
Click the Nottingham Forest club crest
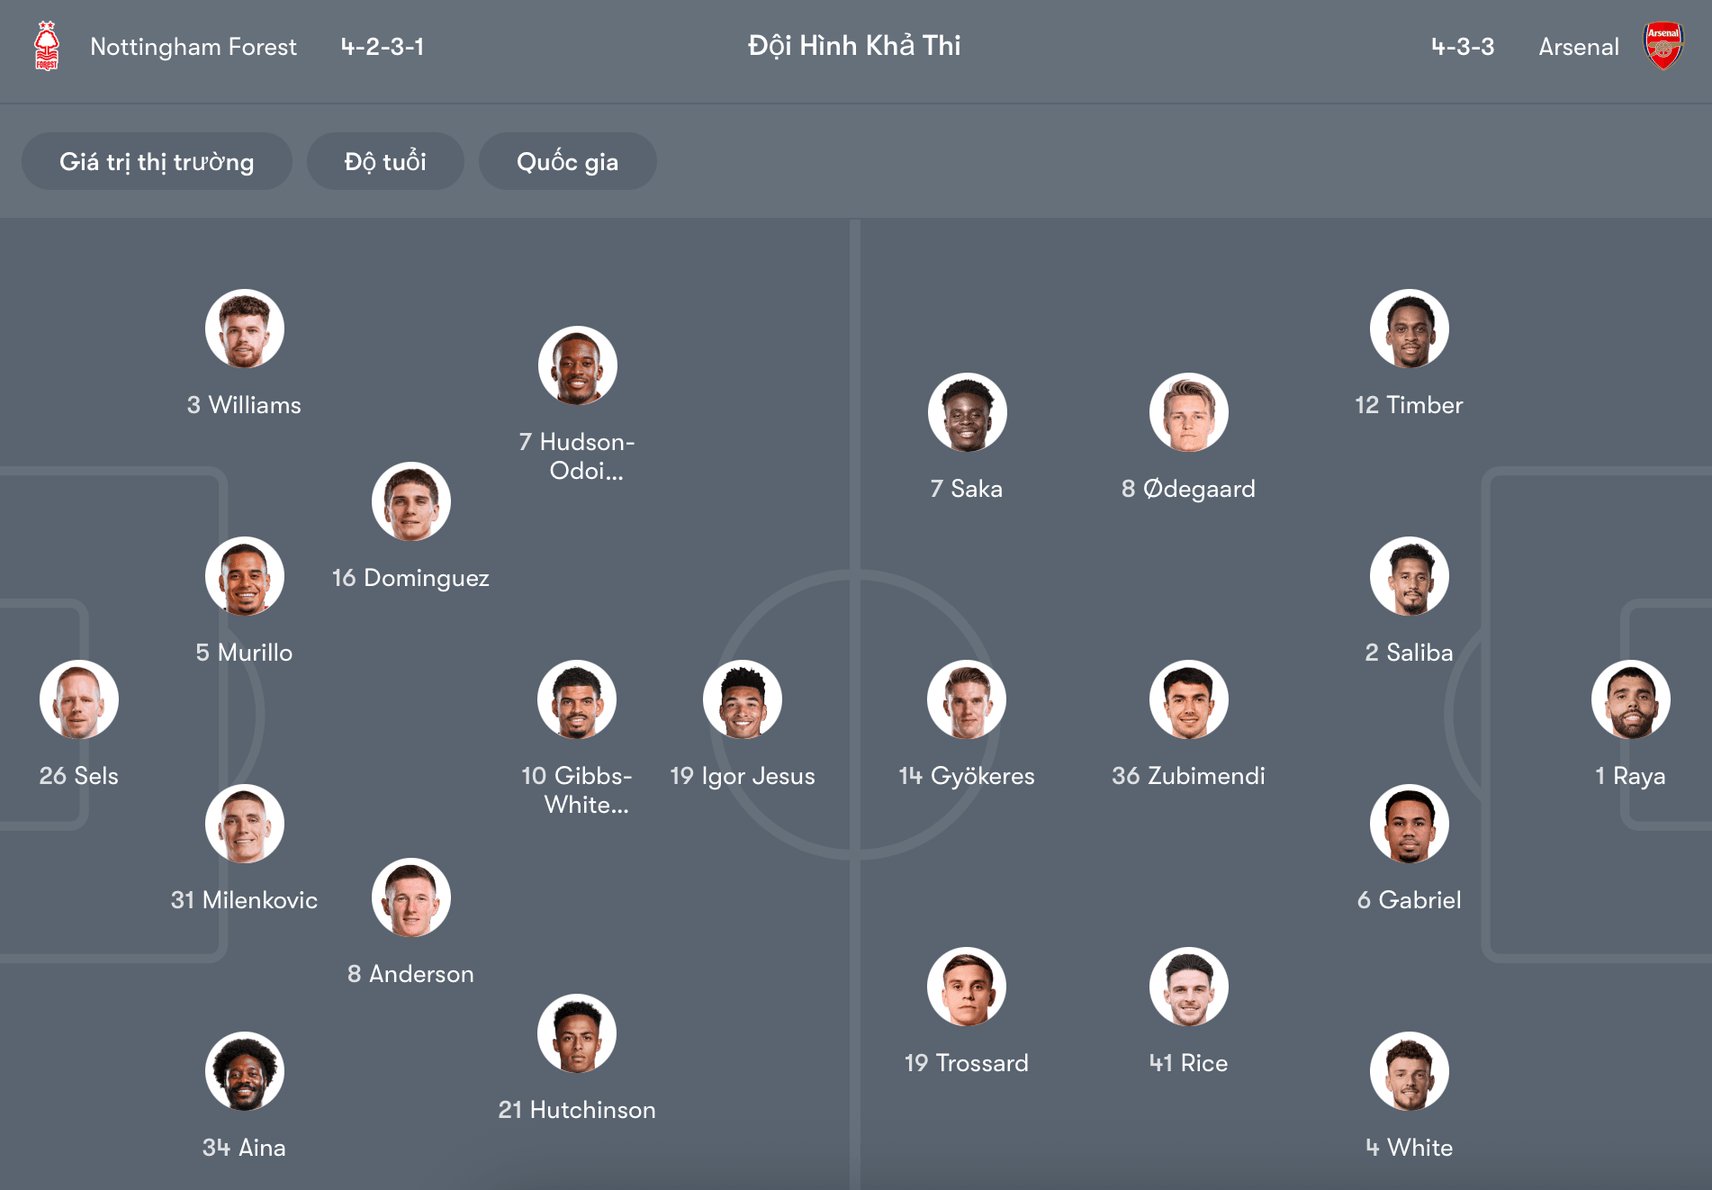pos(47,45)
